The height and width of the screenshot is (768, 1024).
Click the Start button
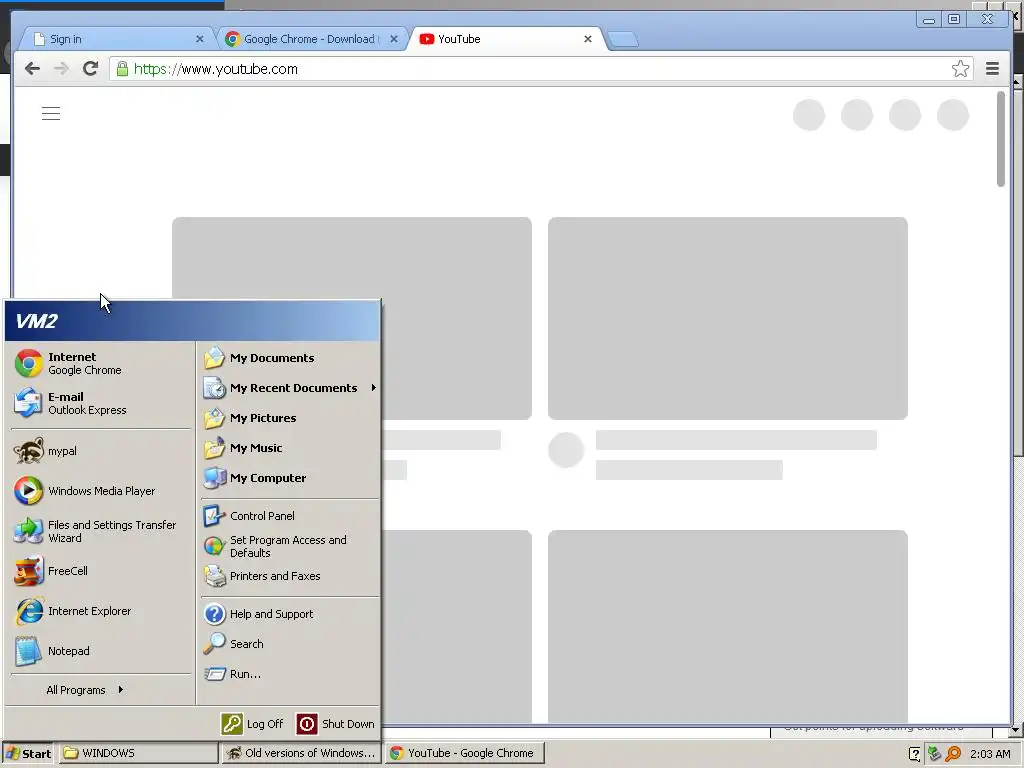point(27,753)
